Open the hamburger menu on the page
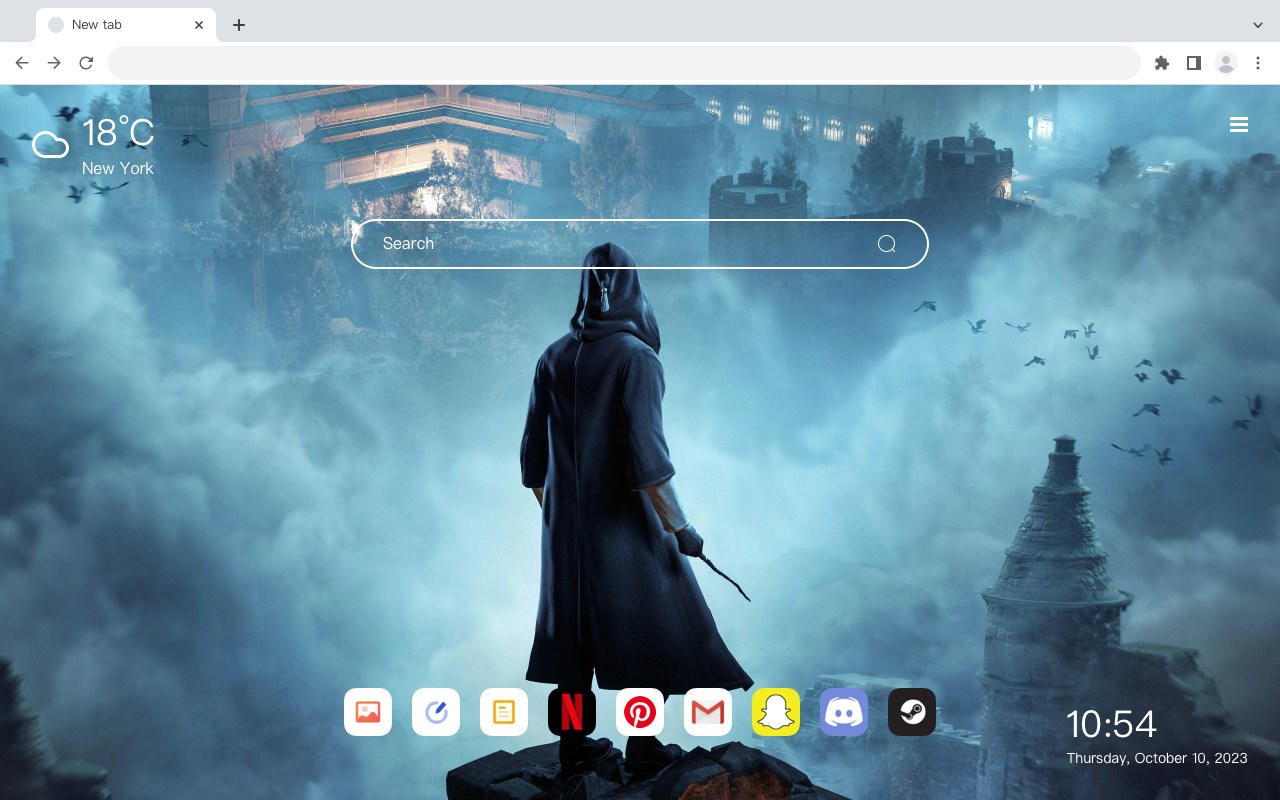Screen dimensions: 1280x800 1239,125
